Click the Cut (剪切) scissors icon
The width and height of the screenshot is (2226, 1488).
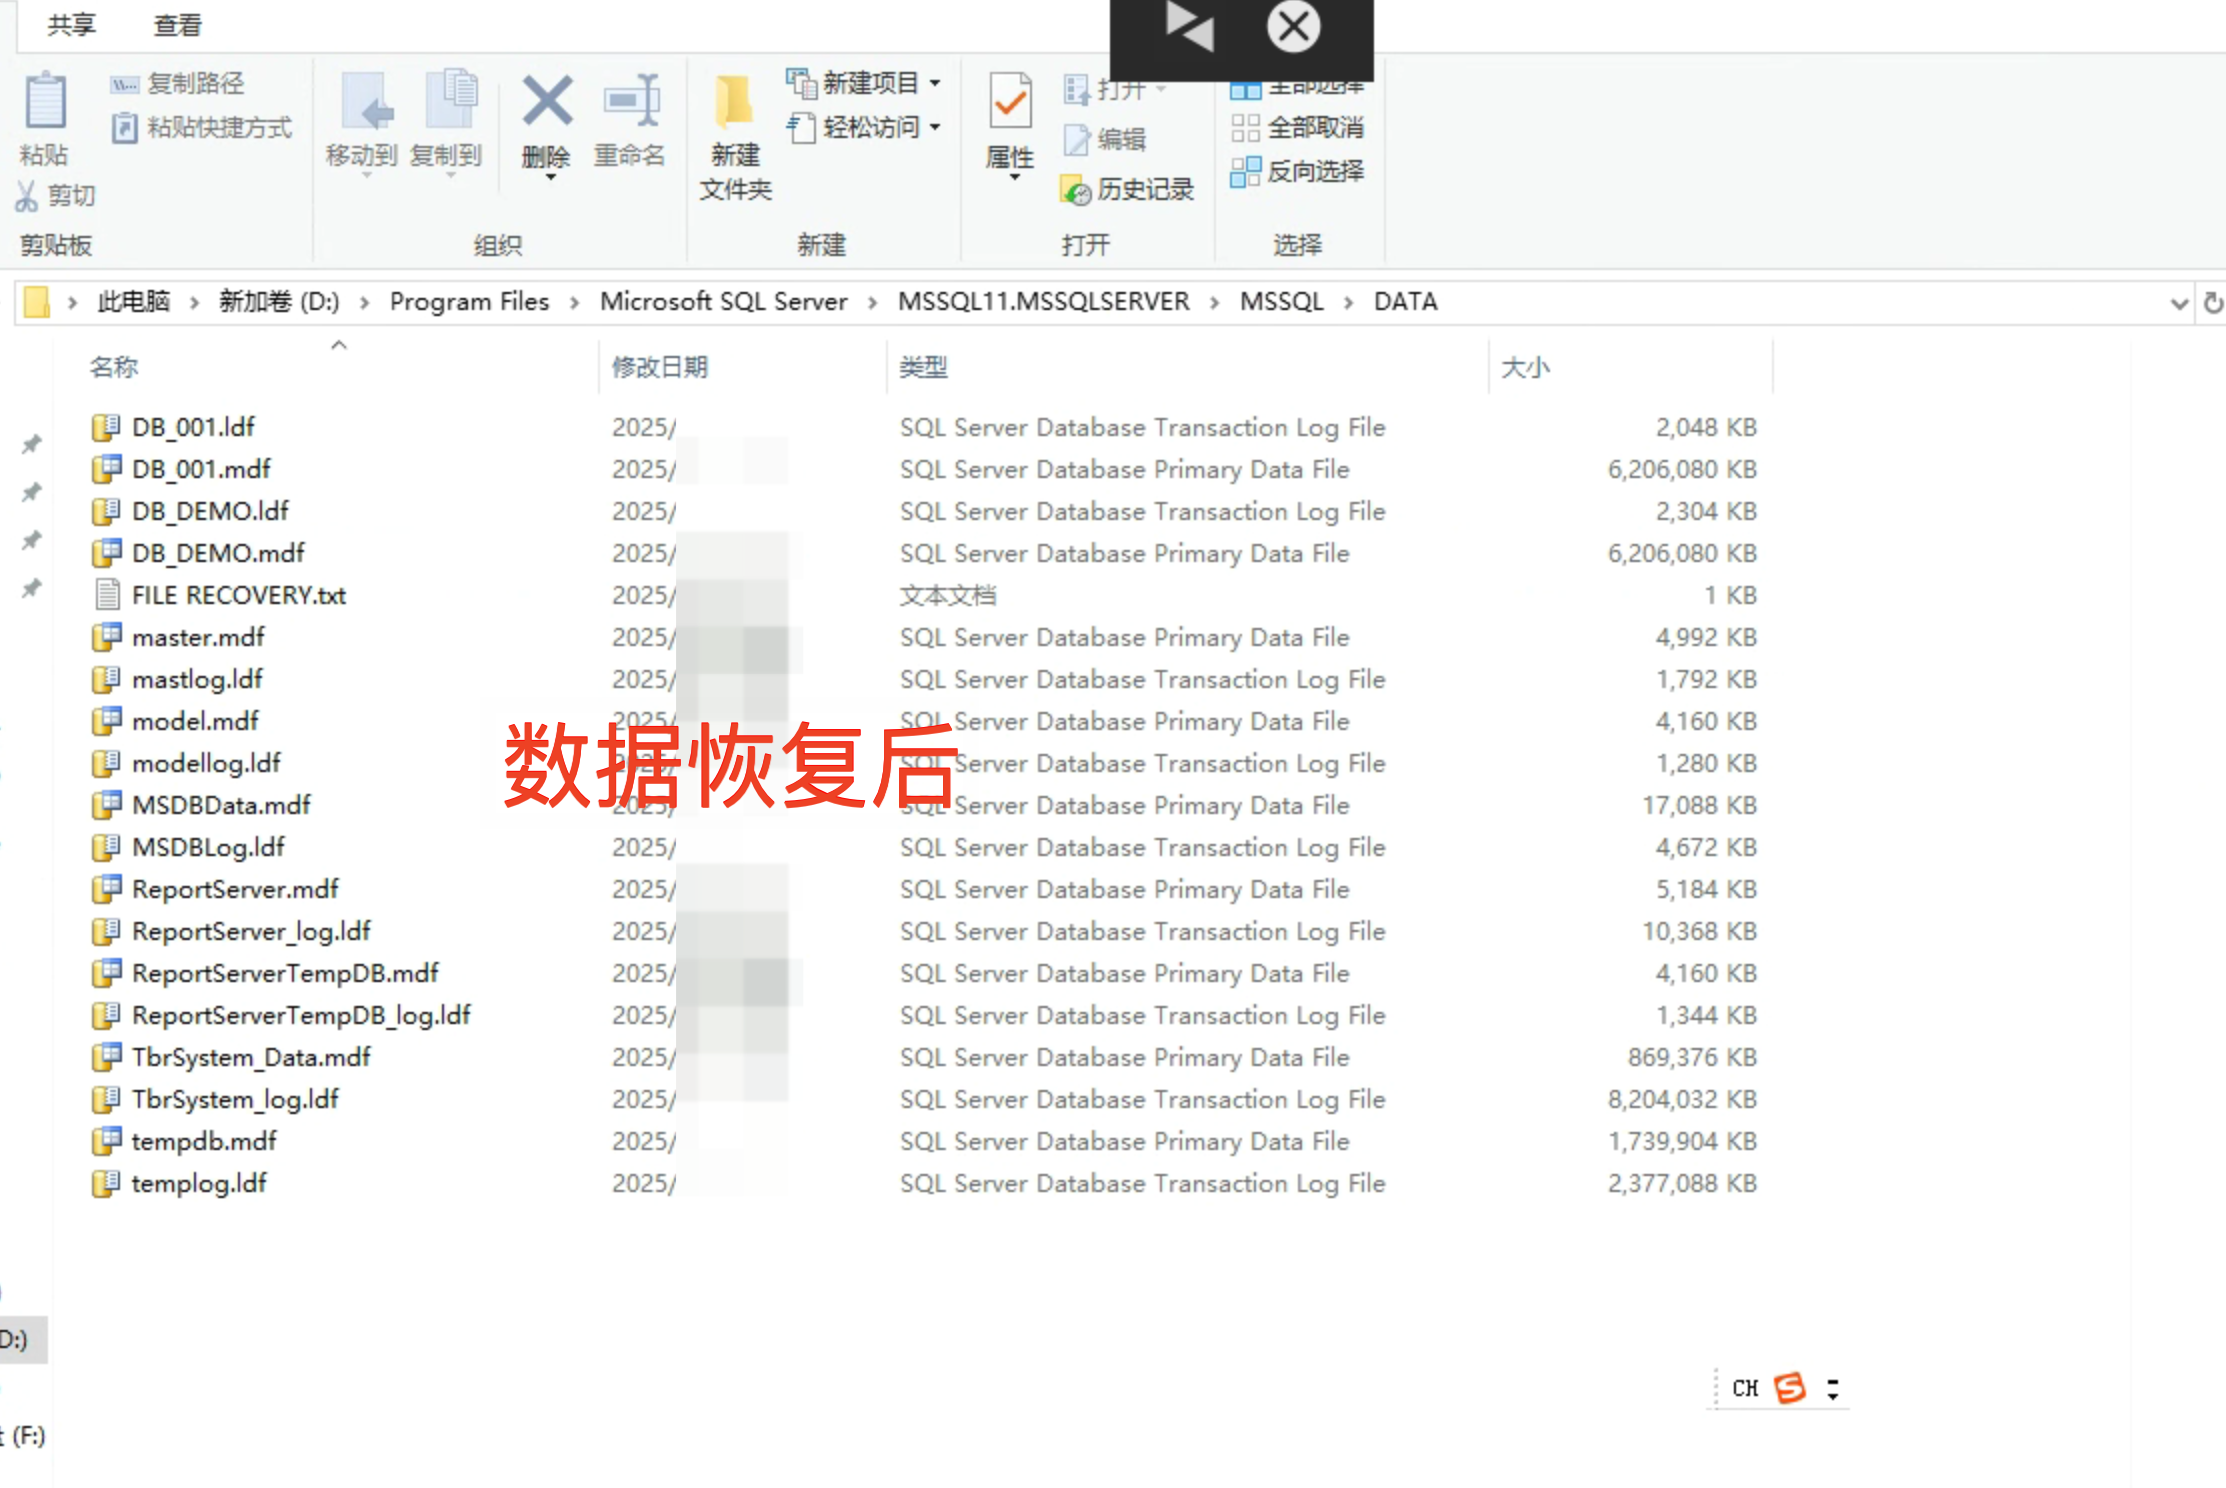[x=27, y=196]
